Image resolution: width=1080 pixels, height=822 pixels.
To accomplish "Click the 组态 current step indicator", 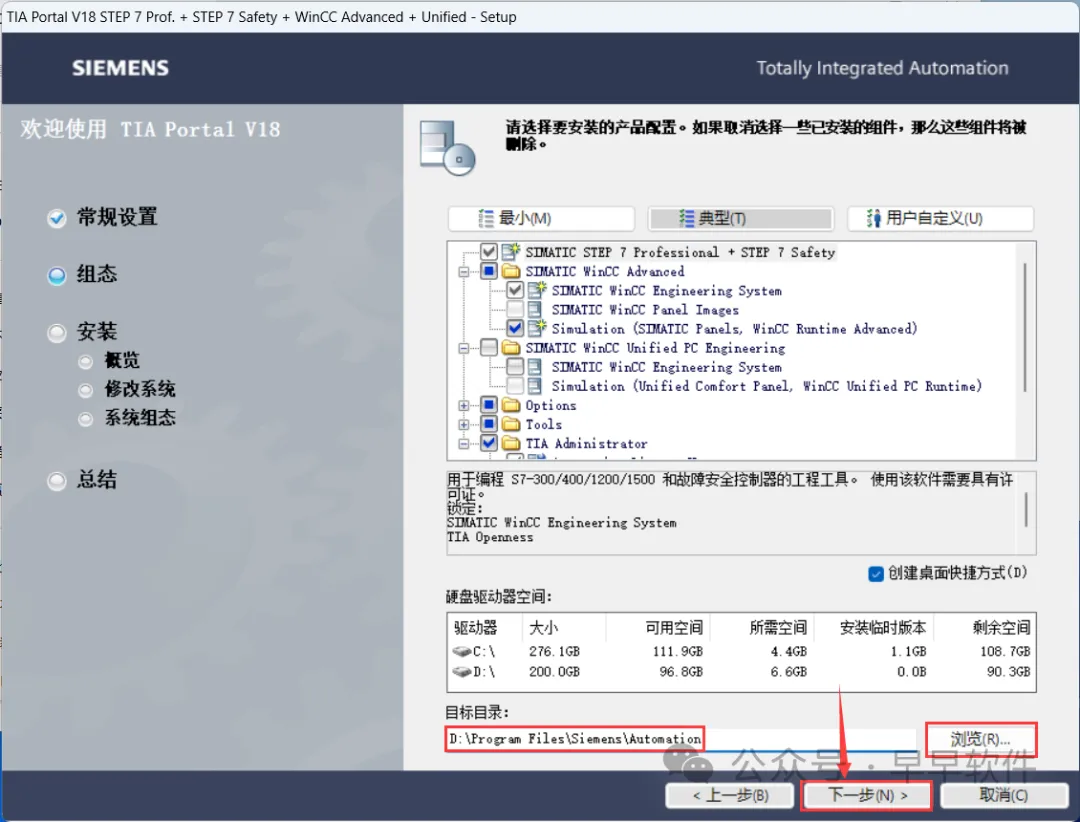I will coord(57,276).
